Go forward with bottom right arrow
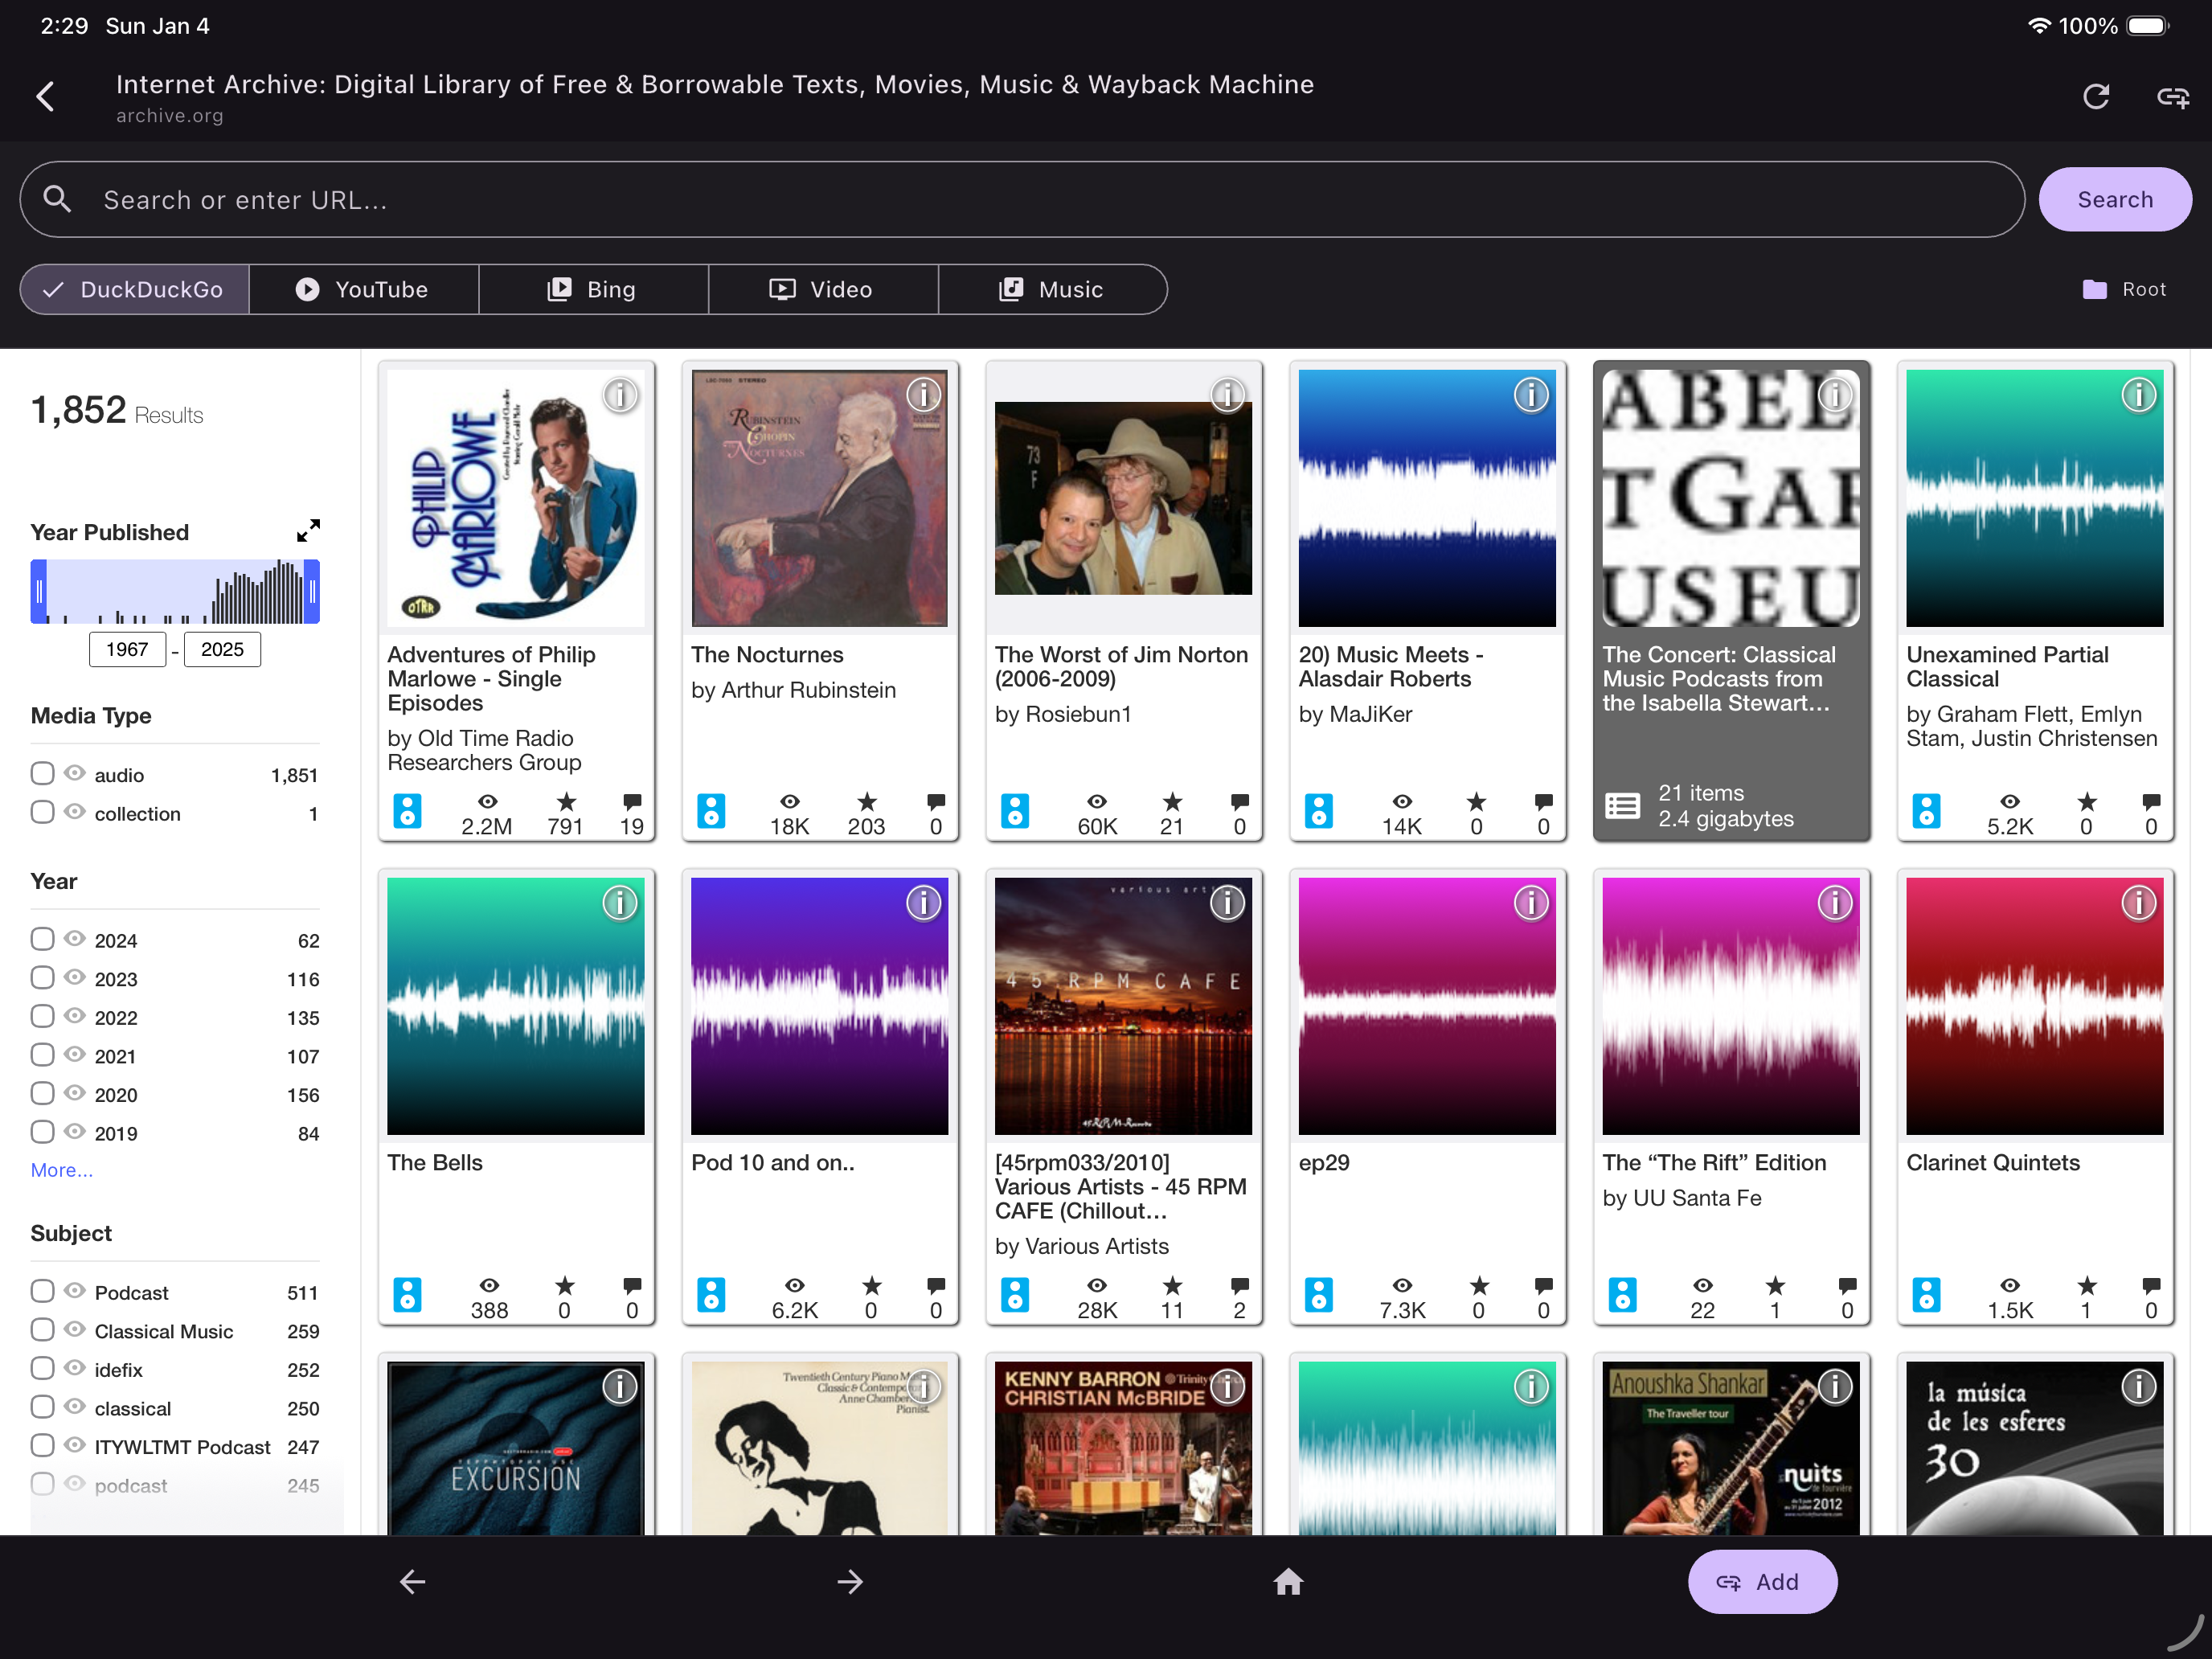The width and height of the screenshot is (2212, 1659). (x=850, y=1581)
